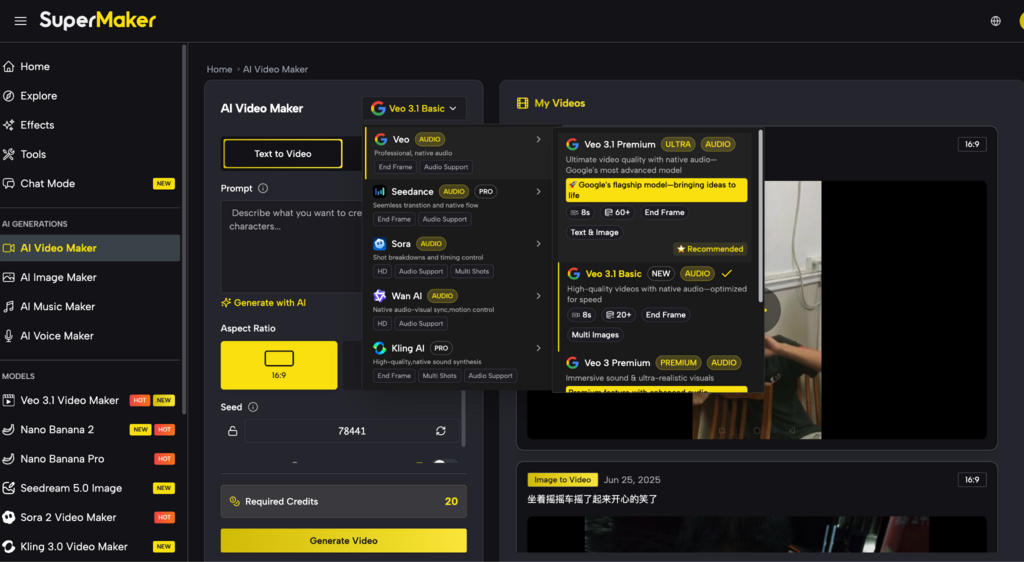This screenshot has width=1024, height=562.
Task: Click the Sora model logo icon
Action: click(379, 243)
